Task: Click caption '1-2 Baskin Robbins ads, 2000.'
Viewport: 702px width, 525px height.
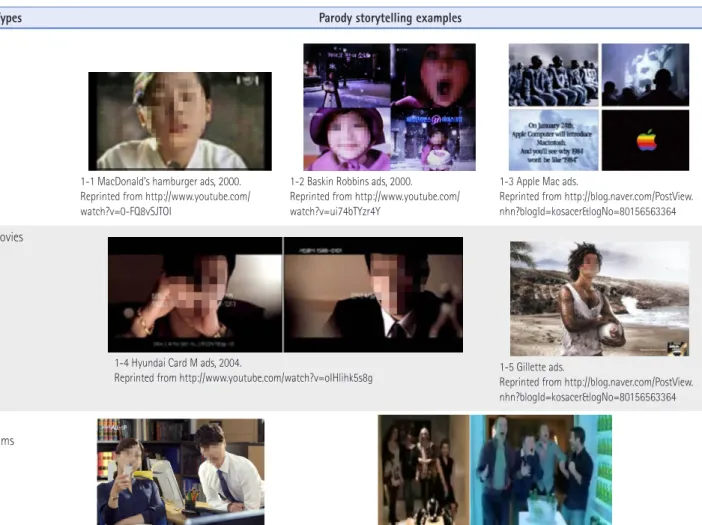Action: point(351,181)
